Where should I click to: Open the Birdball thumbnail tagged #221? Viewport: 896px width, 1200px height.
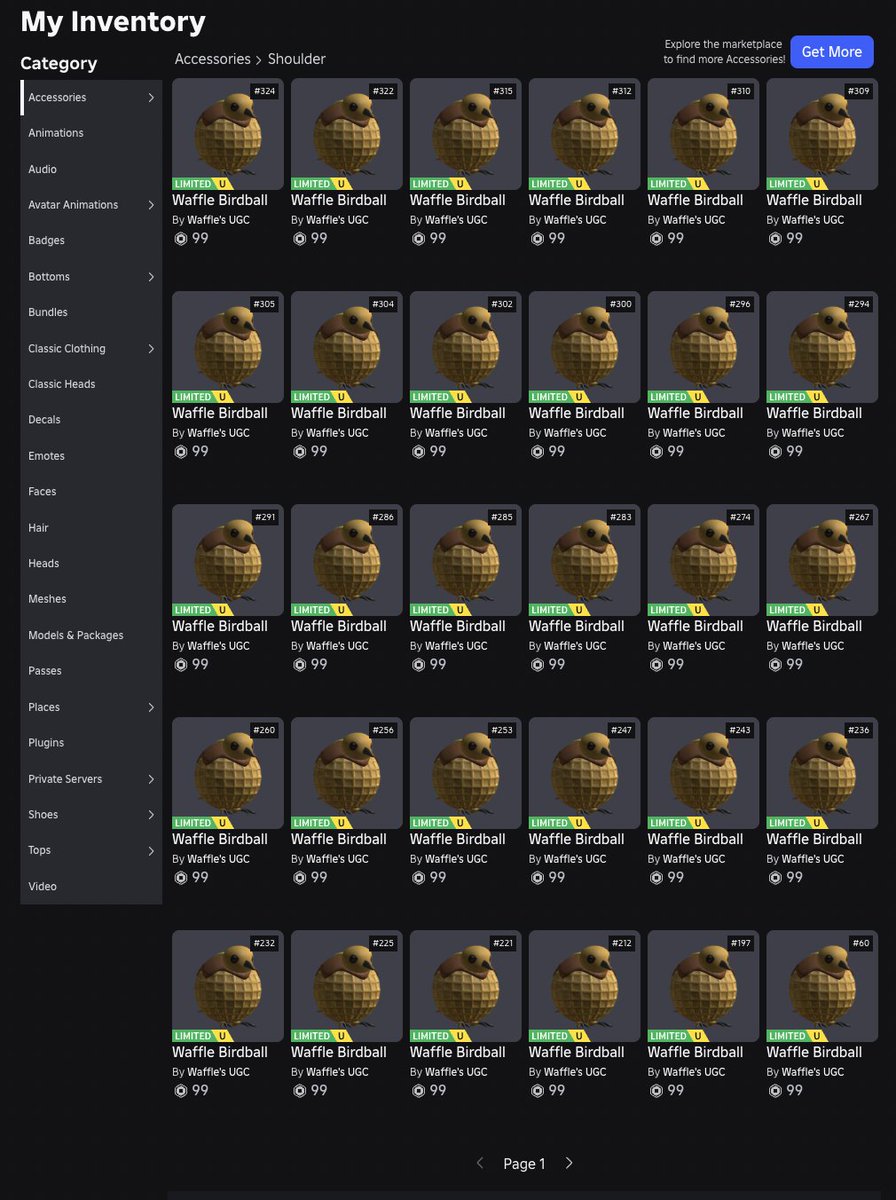point(466,986)
